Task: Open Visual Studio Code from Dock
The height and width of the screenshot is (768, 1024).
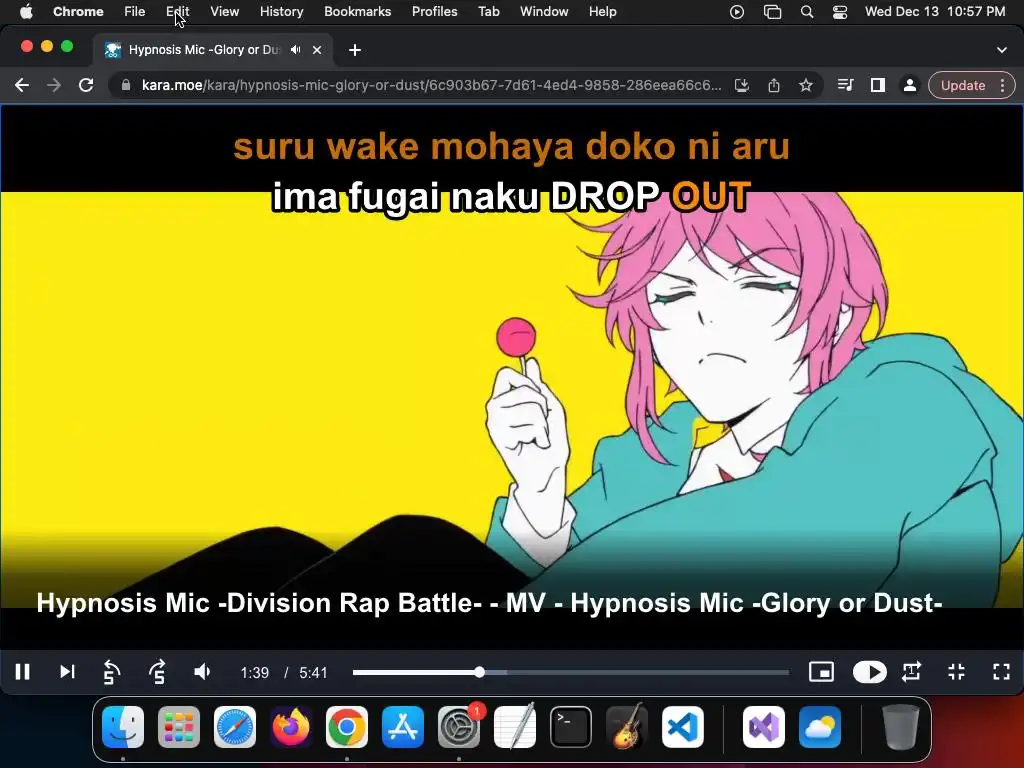Action: tap(682, 727)
